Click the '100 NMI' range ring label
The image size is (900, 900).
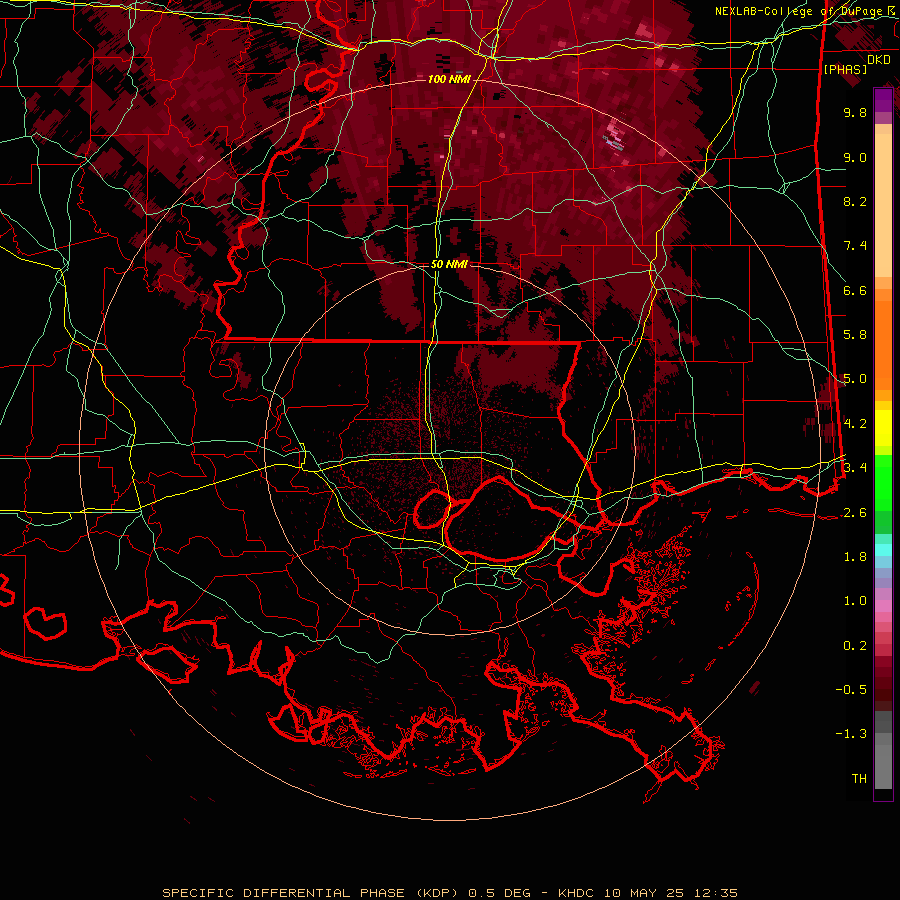click(x=449, y=79)
